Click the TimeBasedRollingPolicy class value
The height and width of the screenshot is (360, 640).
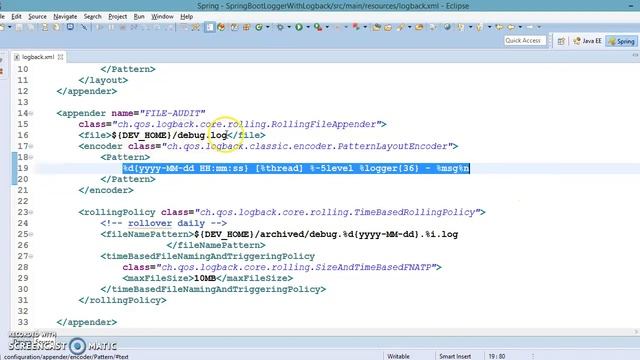coord(338,212)
